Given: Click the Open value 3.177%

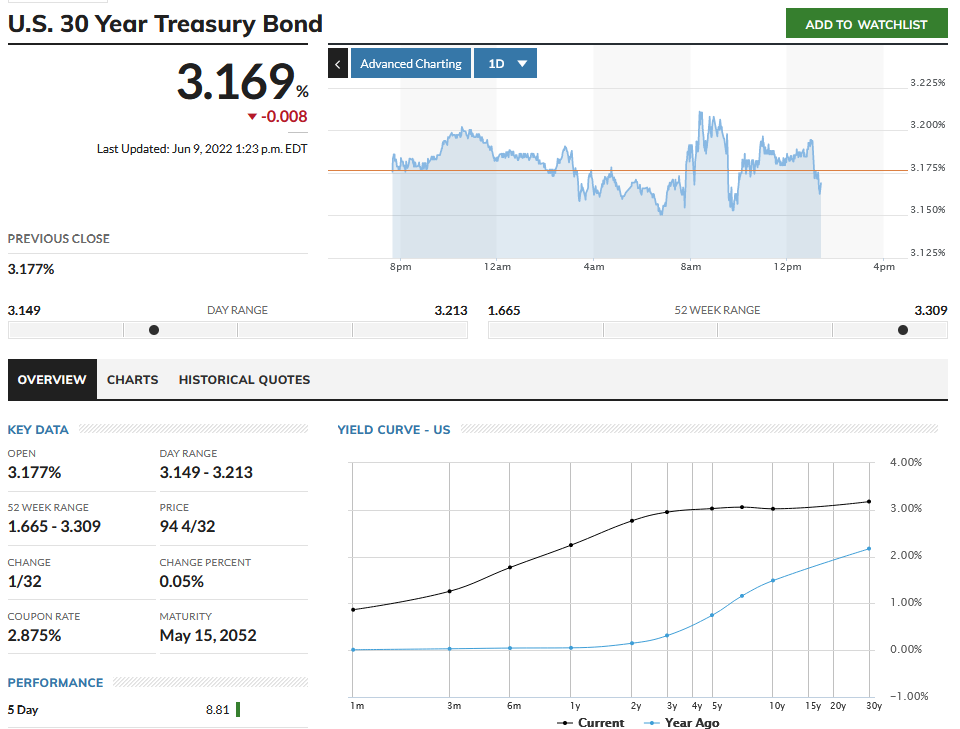Looking at the screenshot, I should [x=34, y=473].
